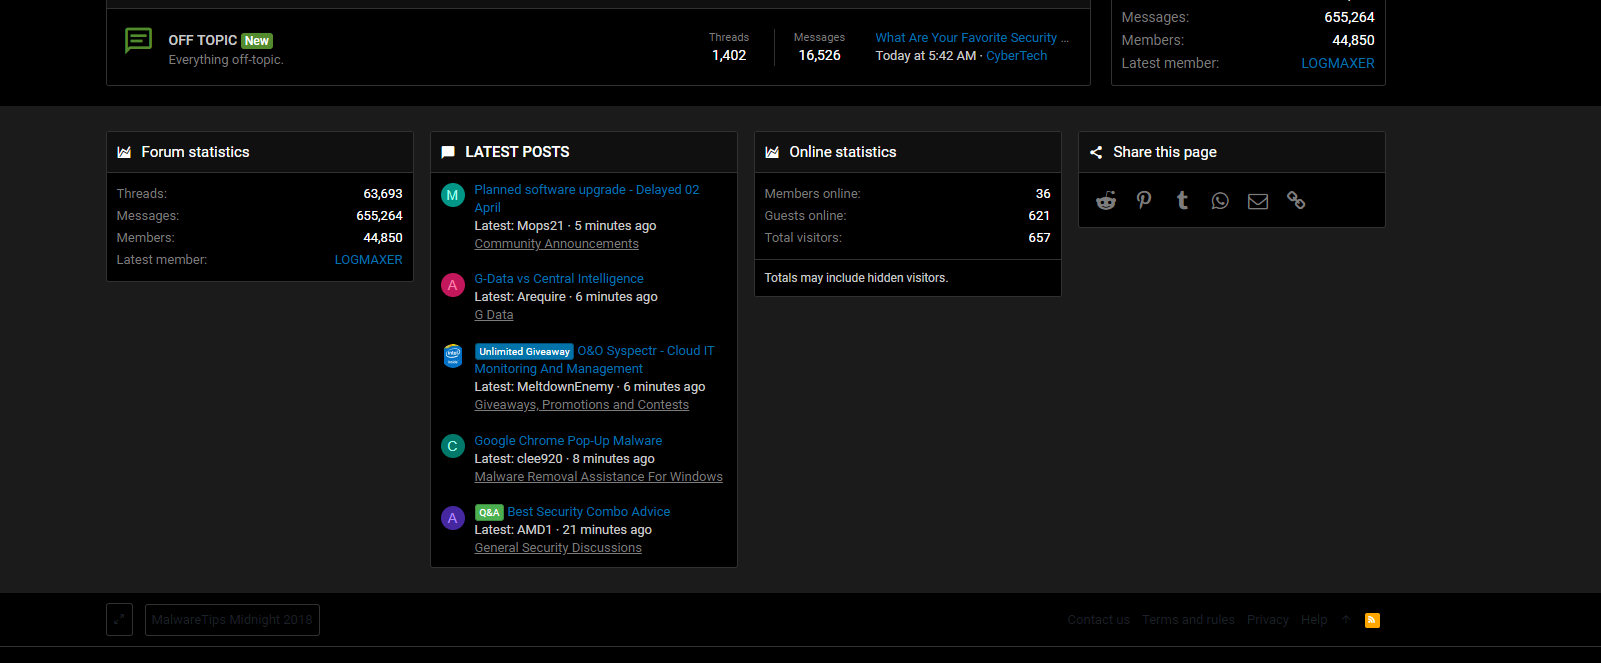This screenshot has width=1601, height=663.
Task: Copy page link icon
Action: 1296,201
